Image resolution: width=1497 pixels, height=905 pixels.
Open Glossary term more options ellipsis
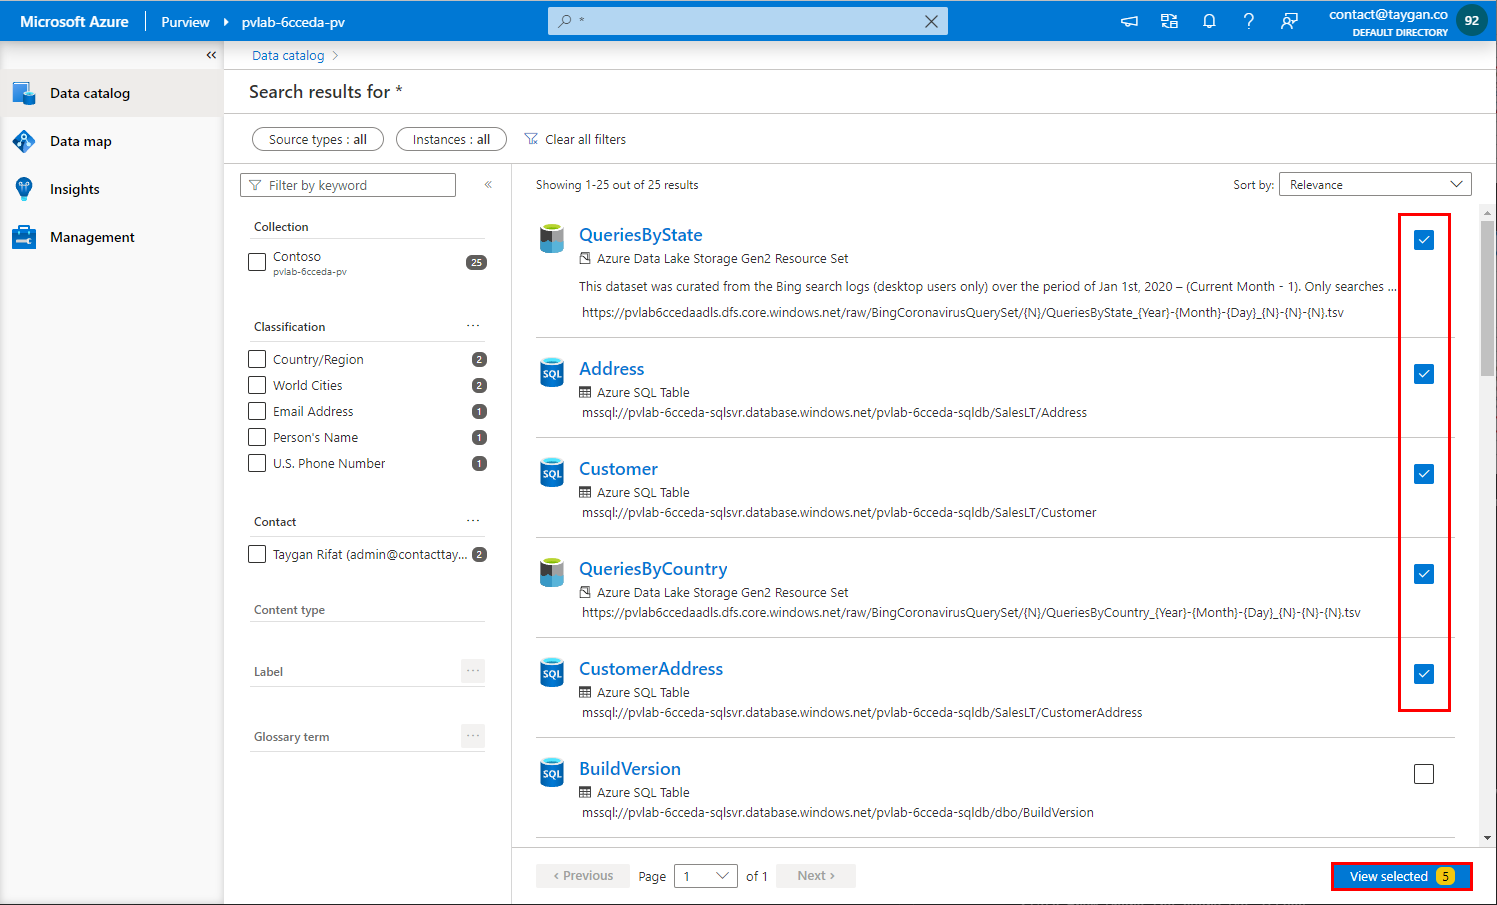point(473,736)
